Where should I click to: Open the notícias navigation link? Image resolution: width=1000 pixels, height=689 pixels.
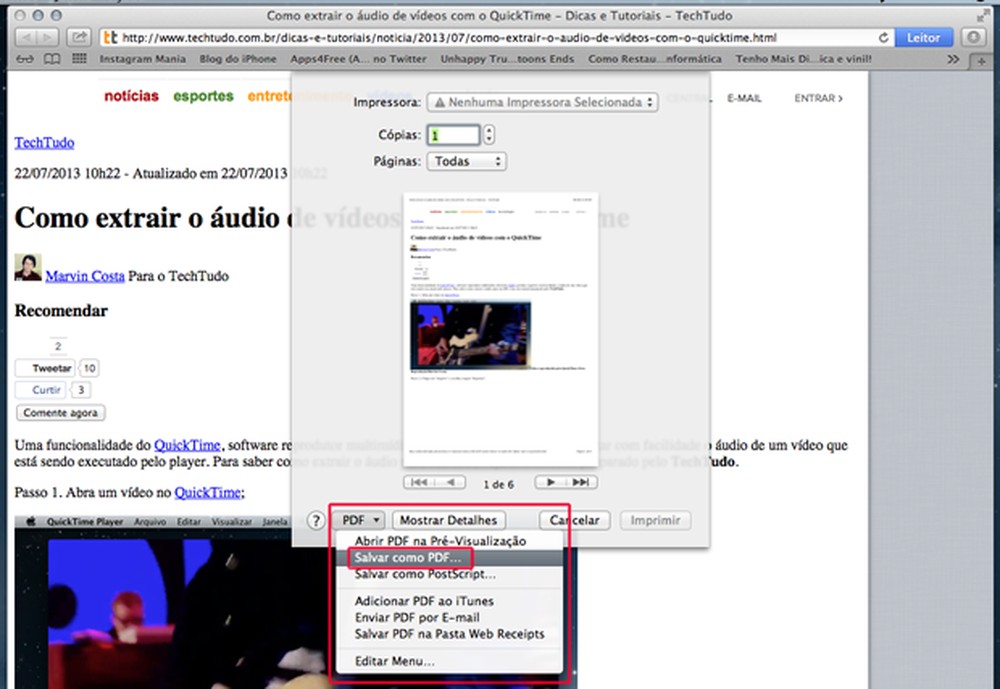click(131, 96)
